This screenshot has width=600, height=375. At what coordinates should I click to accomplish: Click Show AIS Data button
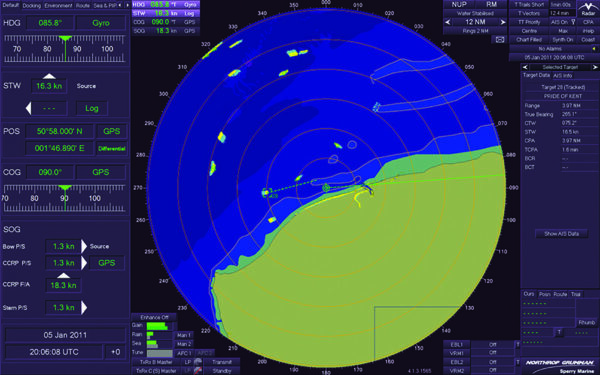pyautogui.click(x=561, y=233)
